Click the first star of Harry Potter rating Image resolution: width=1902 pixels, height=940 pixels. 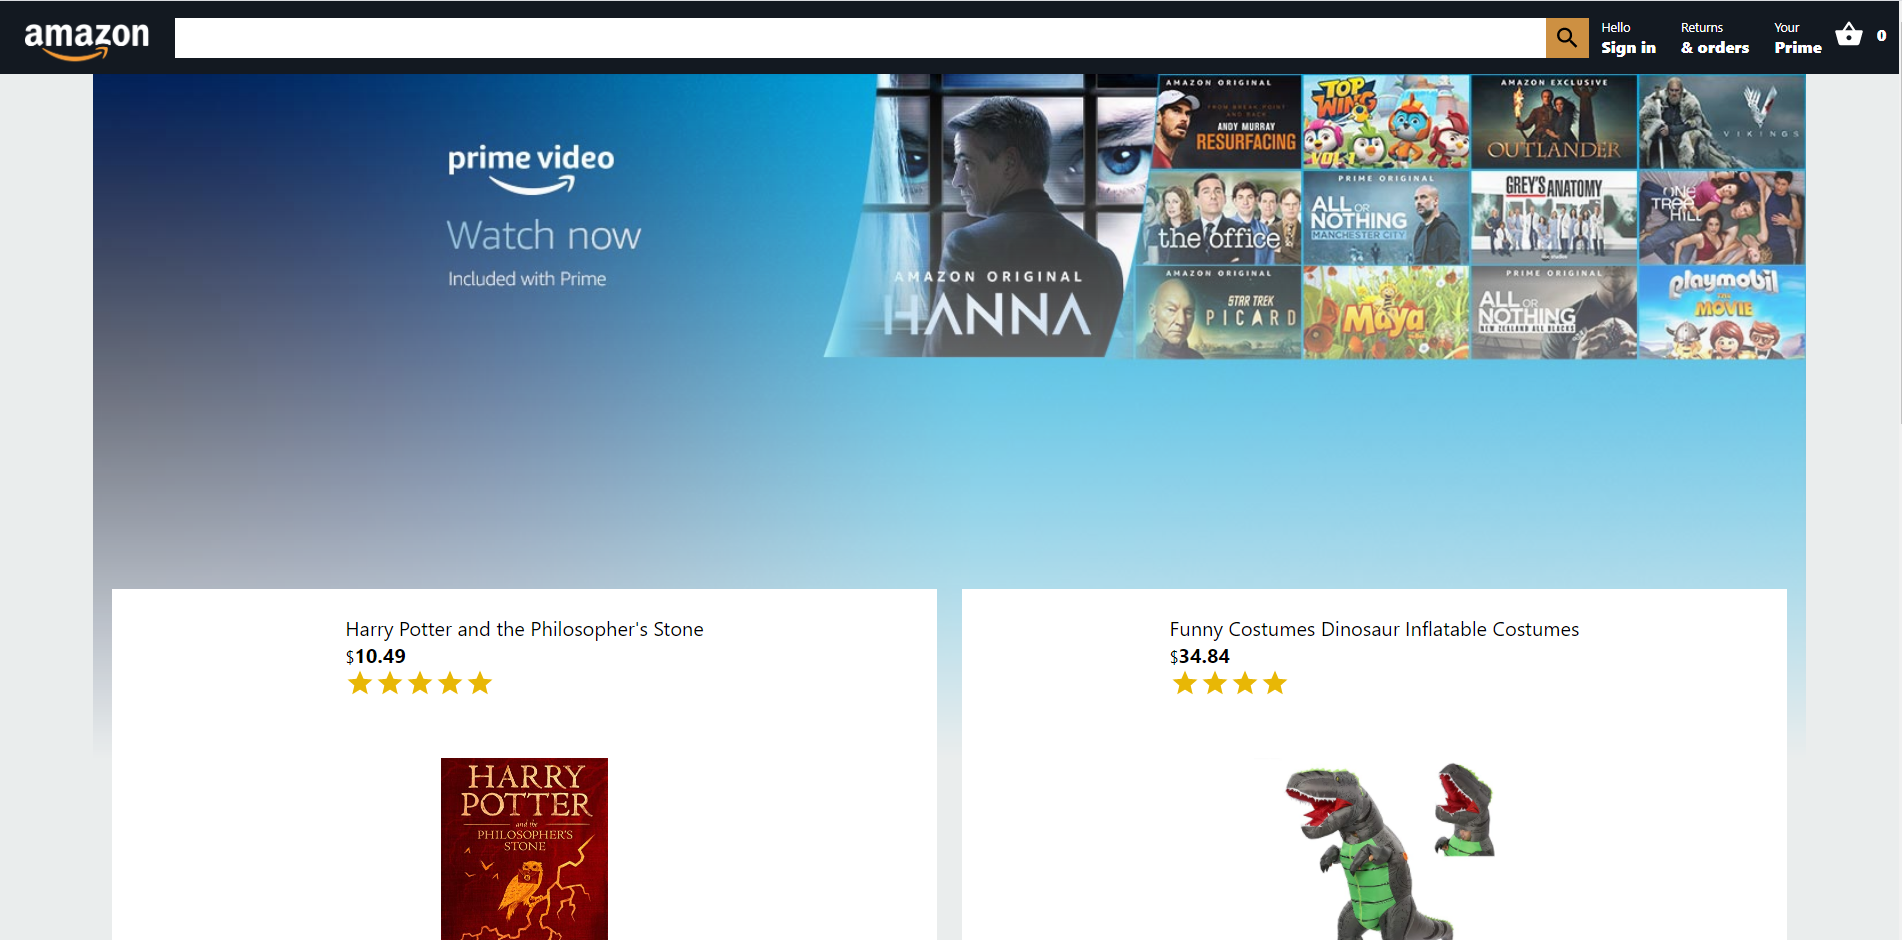click(360, 683)
